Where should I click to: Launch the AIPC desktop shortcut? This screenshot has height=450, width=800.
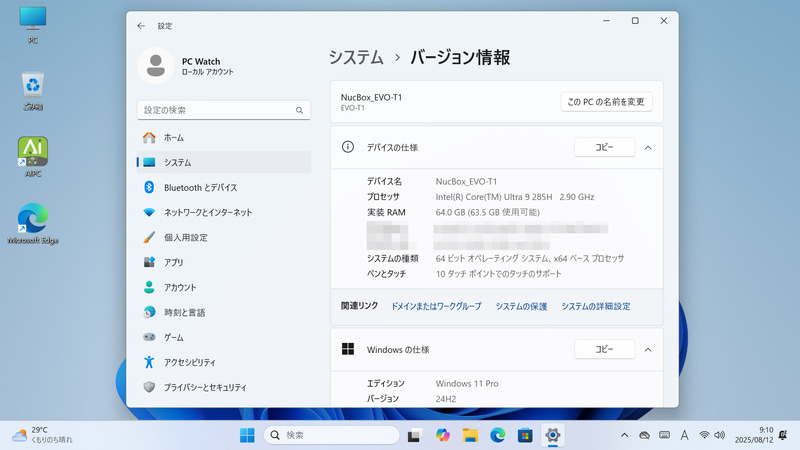coord(33,157)
